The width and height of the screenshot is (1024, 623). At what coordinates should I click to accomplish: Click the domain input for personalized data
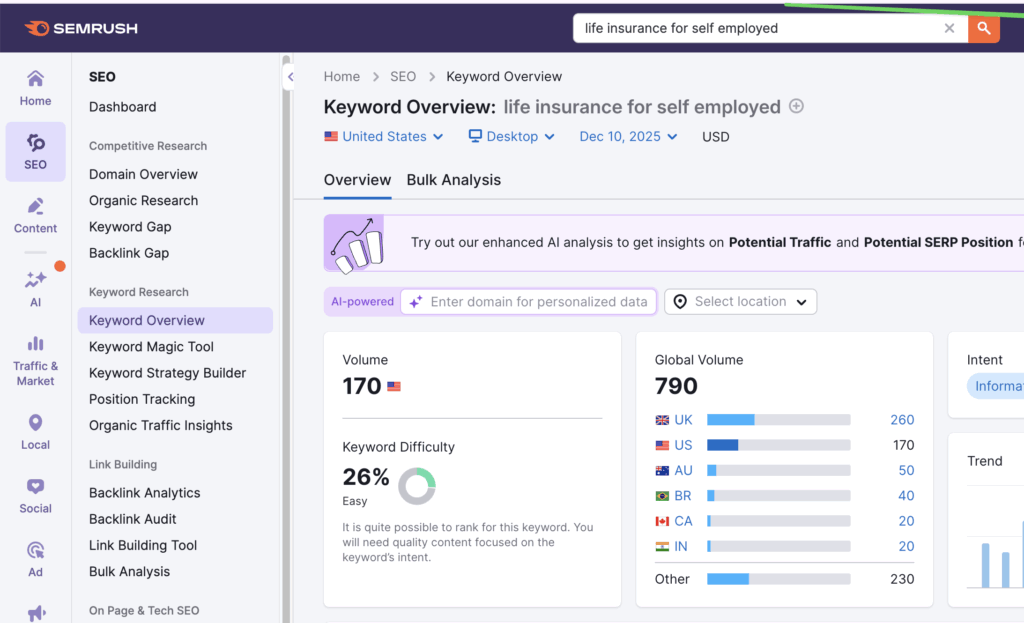click(x=528, y=301)
